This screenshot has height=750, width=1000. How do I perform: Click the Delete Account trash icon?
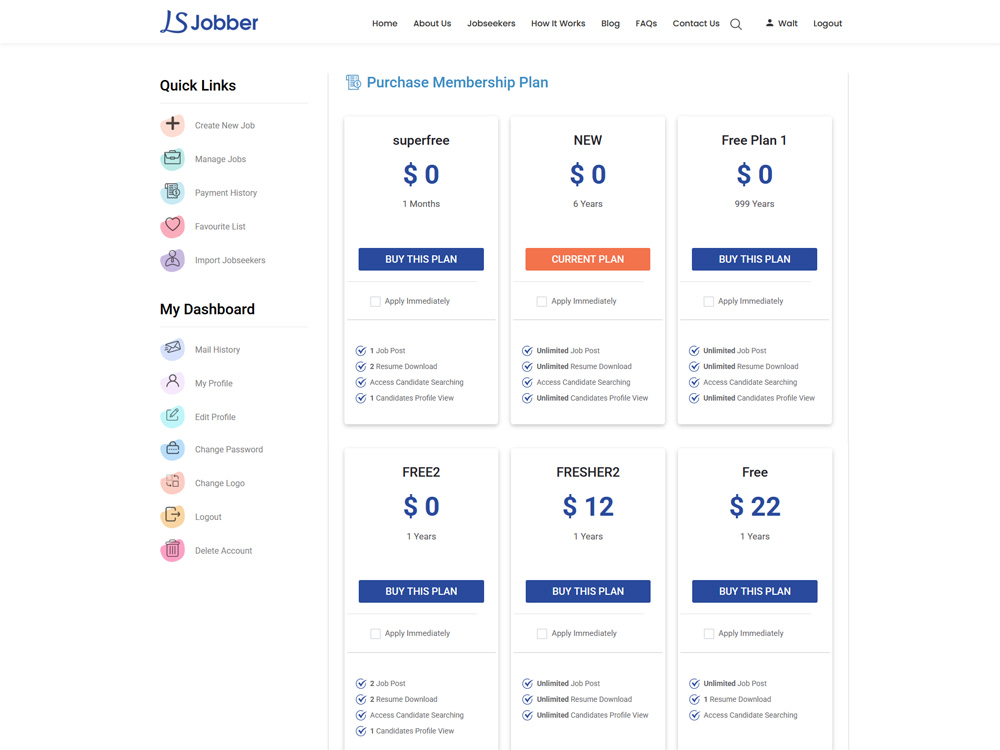coord(172,550)
